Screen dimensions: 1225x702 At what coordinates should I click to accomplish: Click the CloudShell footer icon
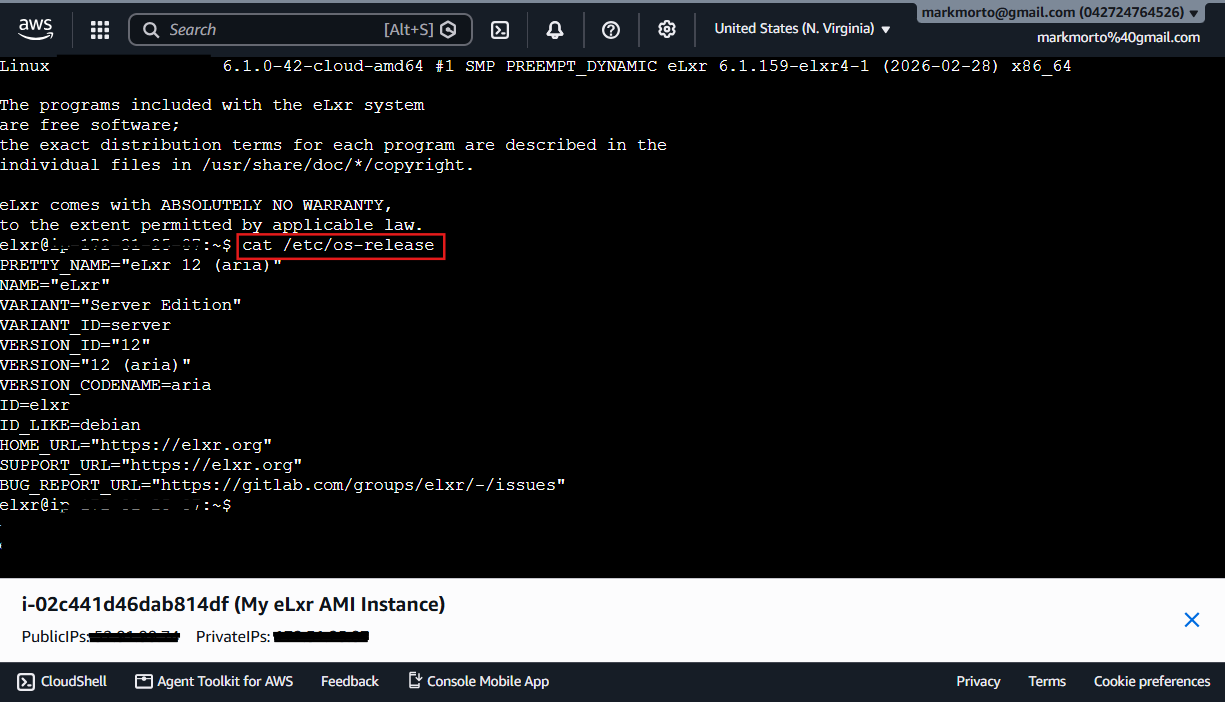(x=26, y=681)
